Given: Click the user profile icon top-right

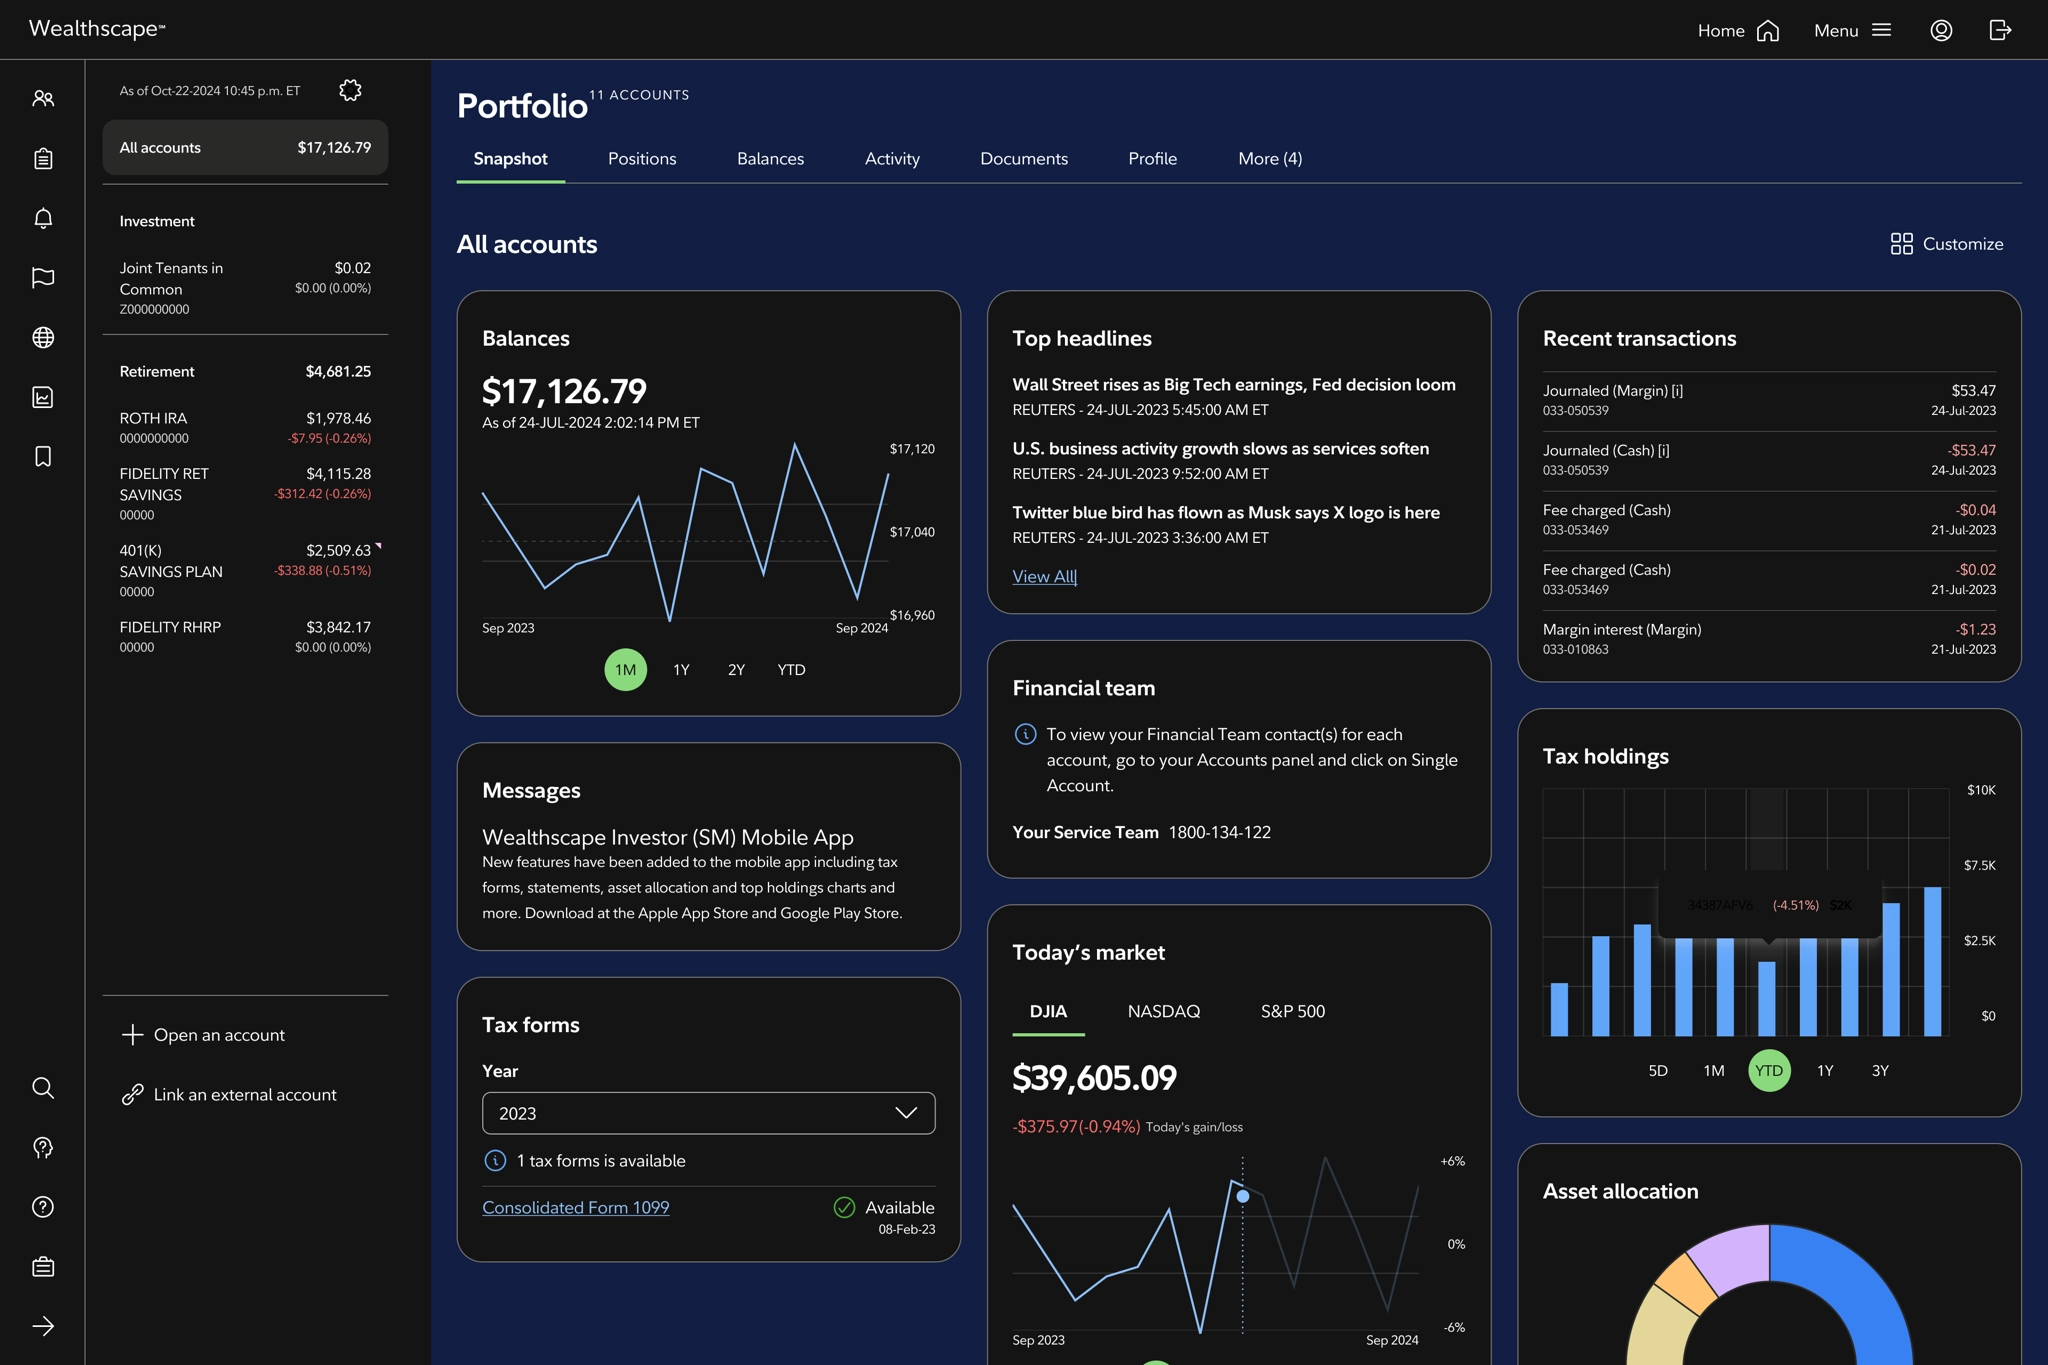Looking at the screenshot, I should coord(1941,31).
